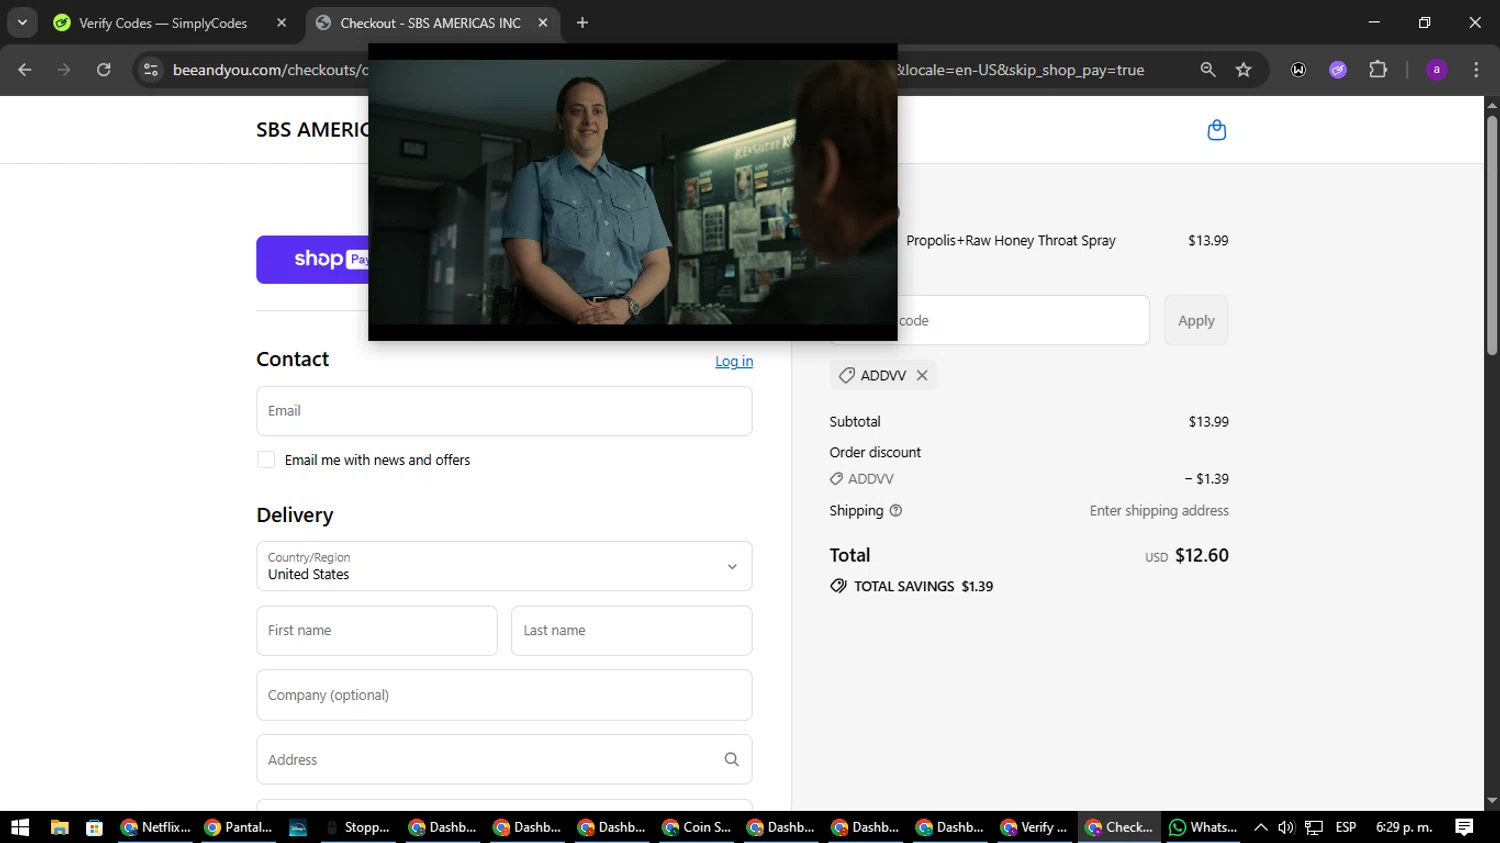1500x843 pixels.
Task: Click the page vertical scrollbar
Action: pyautogui.click(x=1492, y=235)
